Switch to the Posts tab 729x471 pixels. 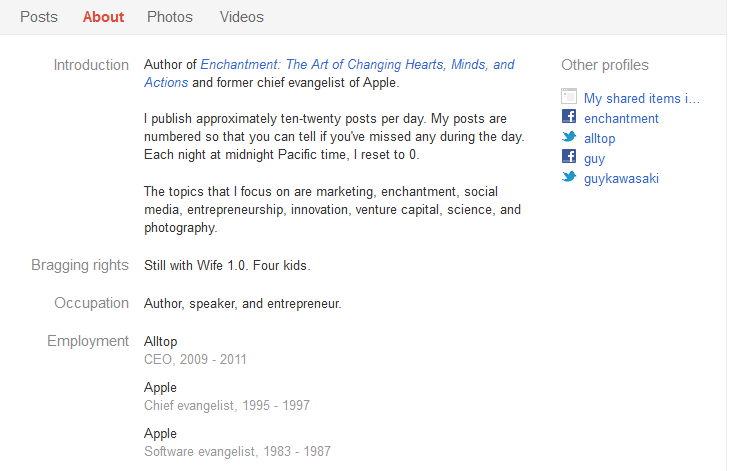point(39,17)
